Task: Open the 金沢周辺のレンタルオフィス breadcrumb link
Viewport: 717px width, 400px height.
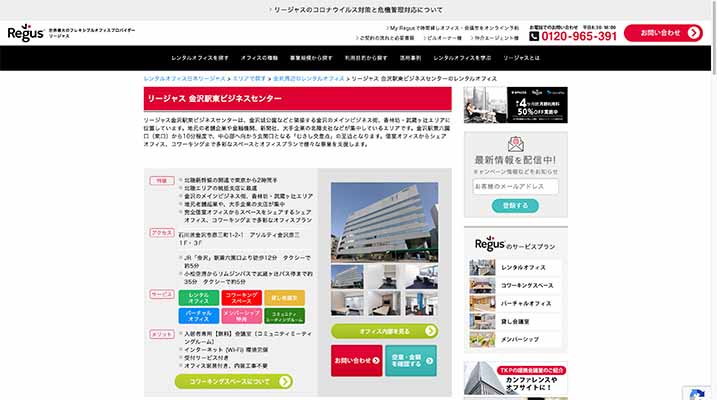Action: (309, 79)
